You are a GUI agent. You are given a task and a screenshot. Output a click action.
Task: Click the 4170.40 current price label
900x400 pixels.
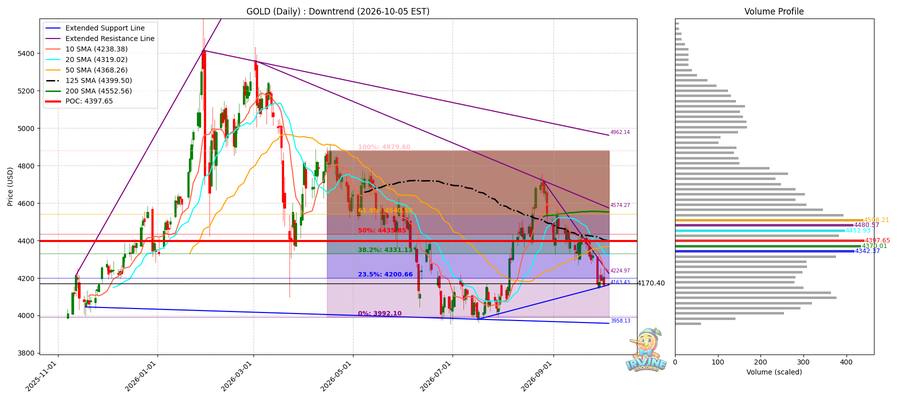click(651, 283)
